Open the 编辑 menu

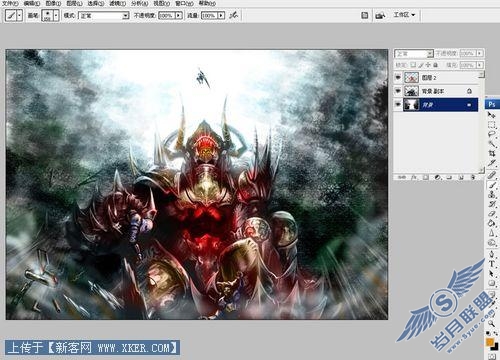click(32, 3)
